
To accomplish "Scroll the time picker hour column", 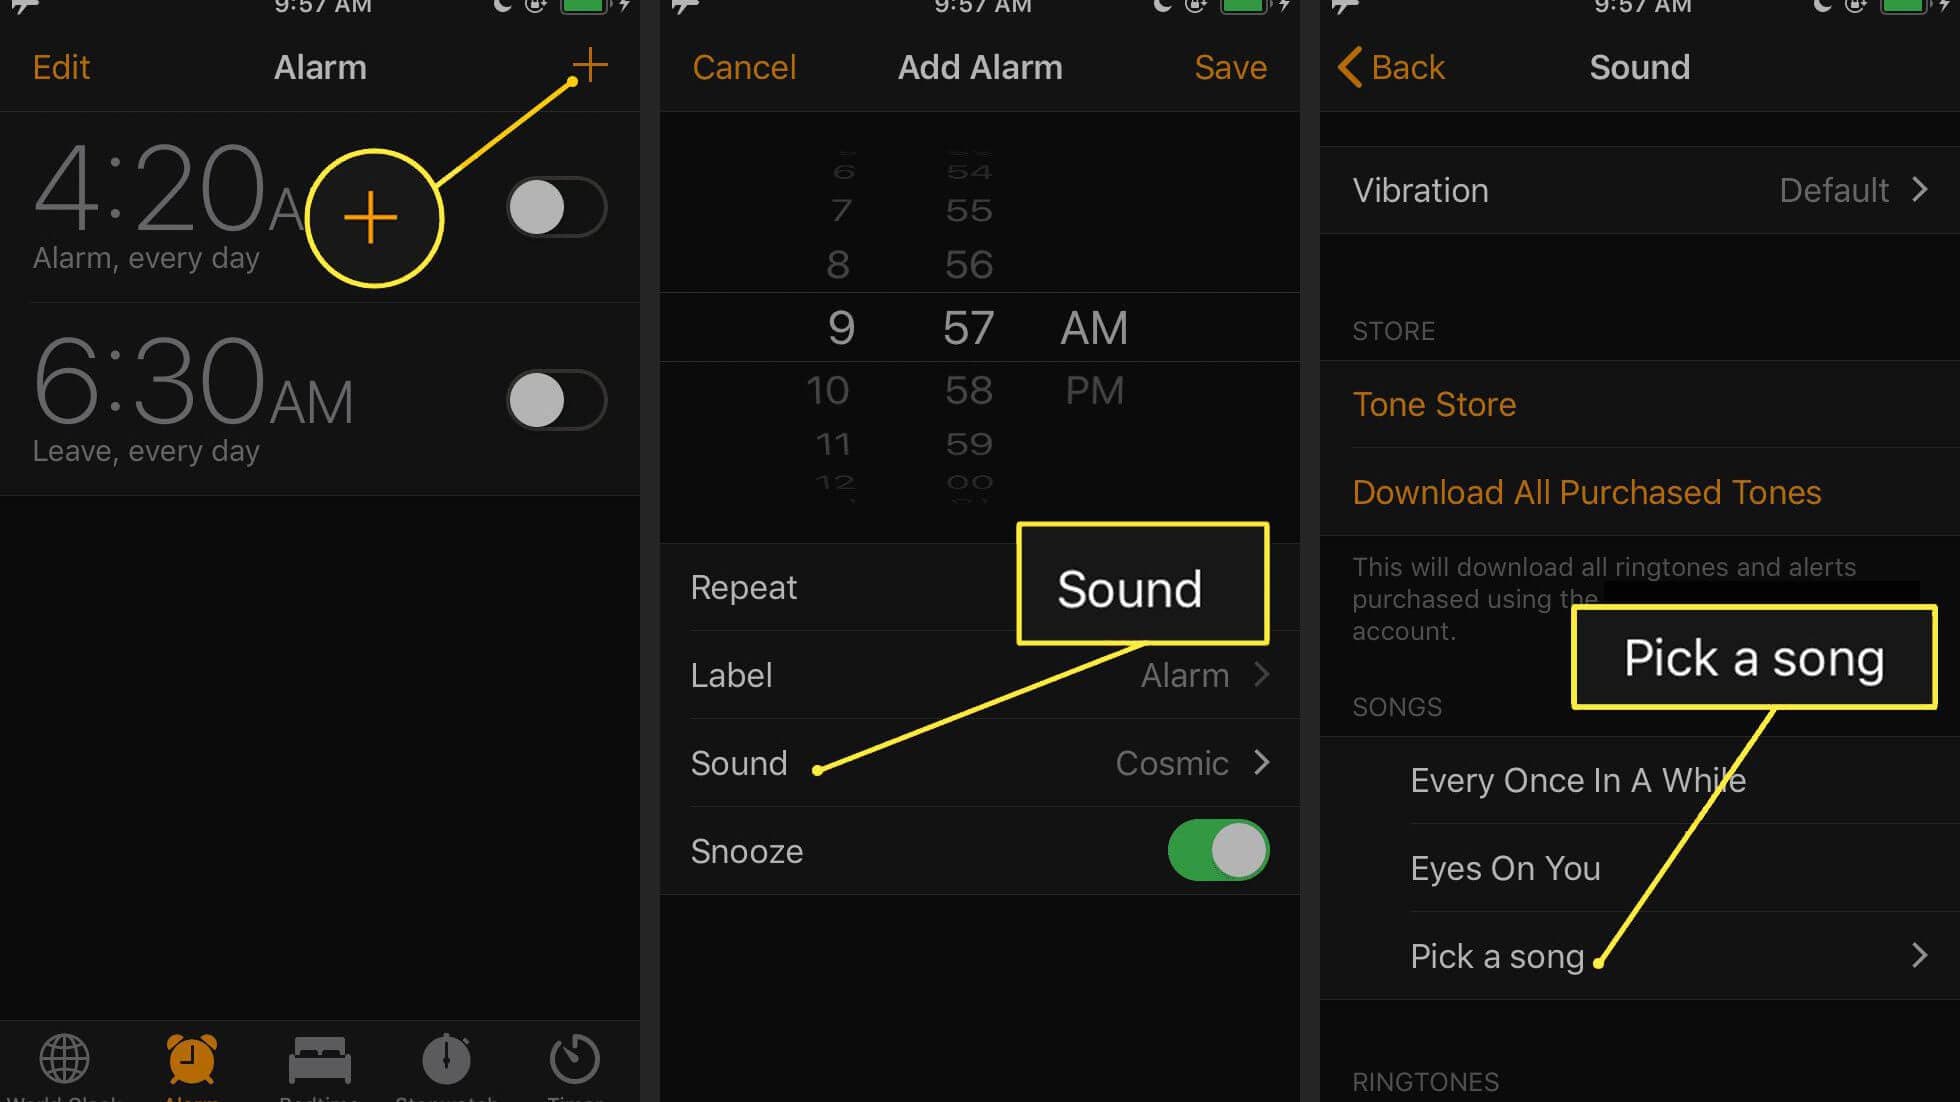I will click(x=836, y=327).
